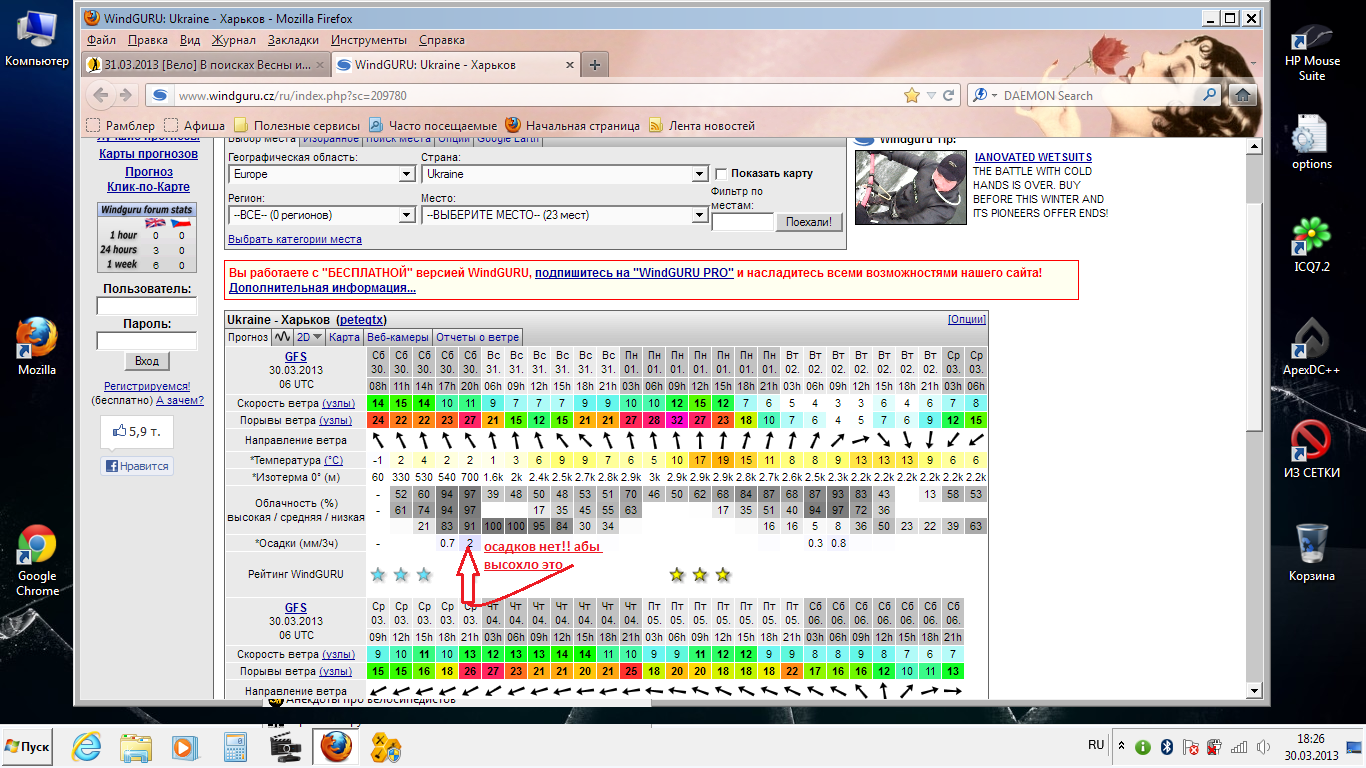Close the WindGURU tab
Viewport: 1366px width, 768px height.
(x=571, y=65)
